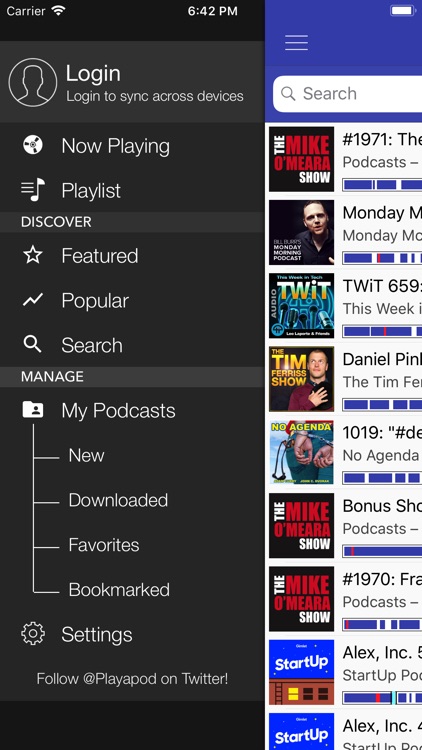The height and width of the screenshot is (750, 422).
Task: Select Favorites under My Podcasts
Action: click(x=104, y=545)
